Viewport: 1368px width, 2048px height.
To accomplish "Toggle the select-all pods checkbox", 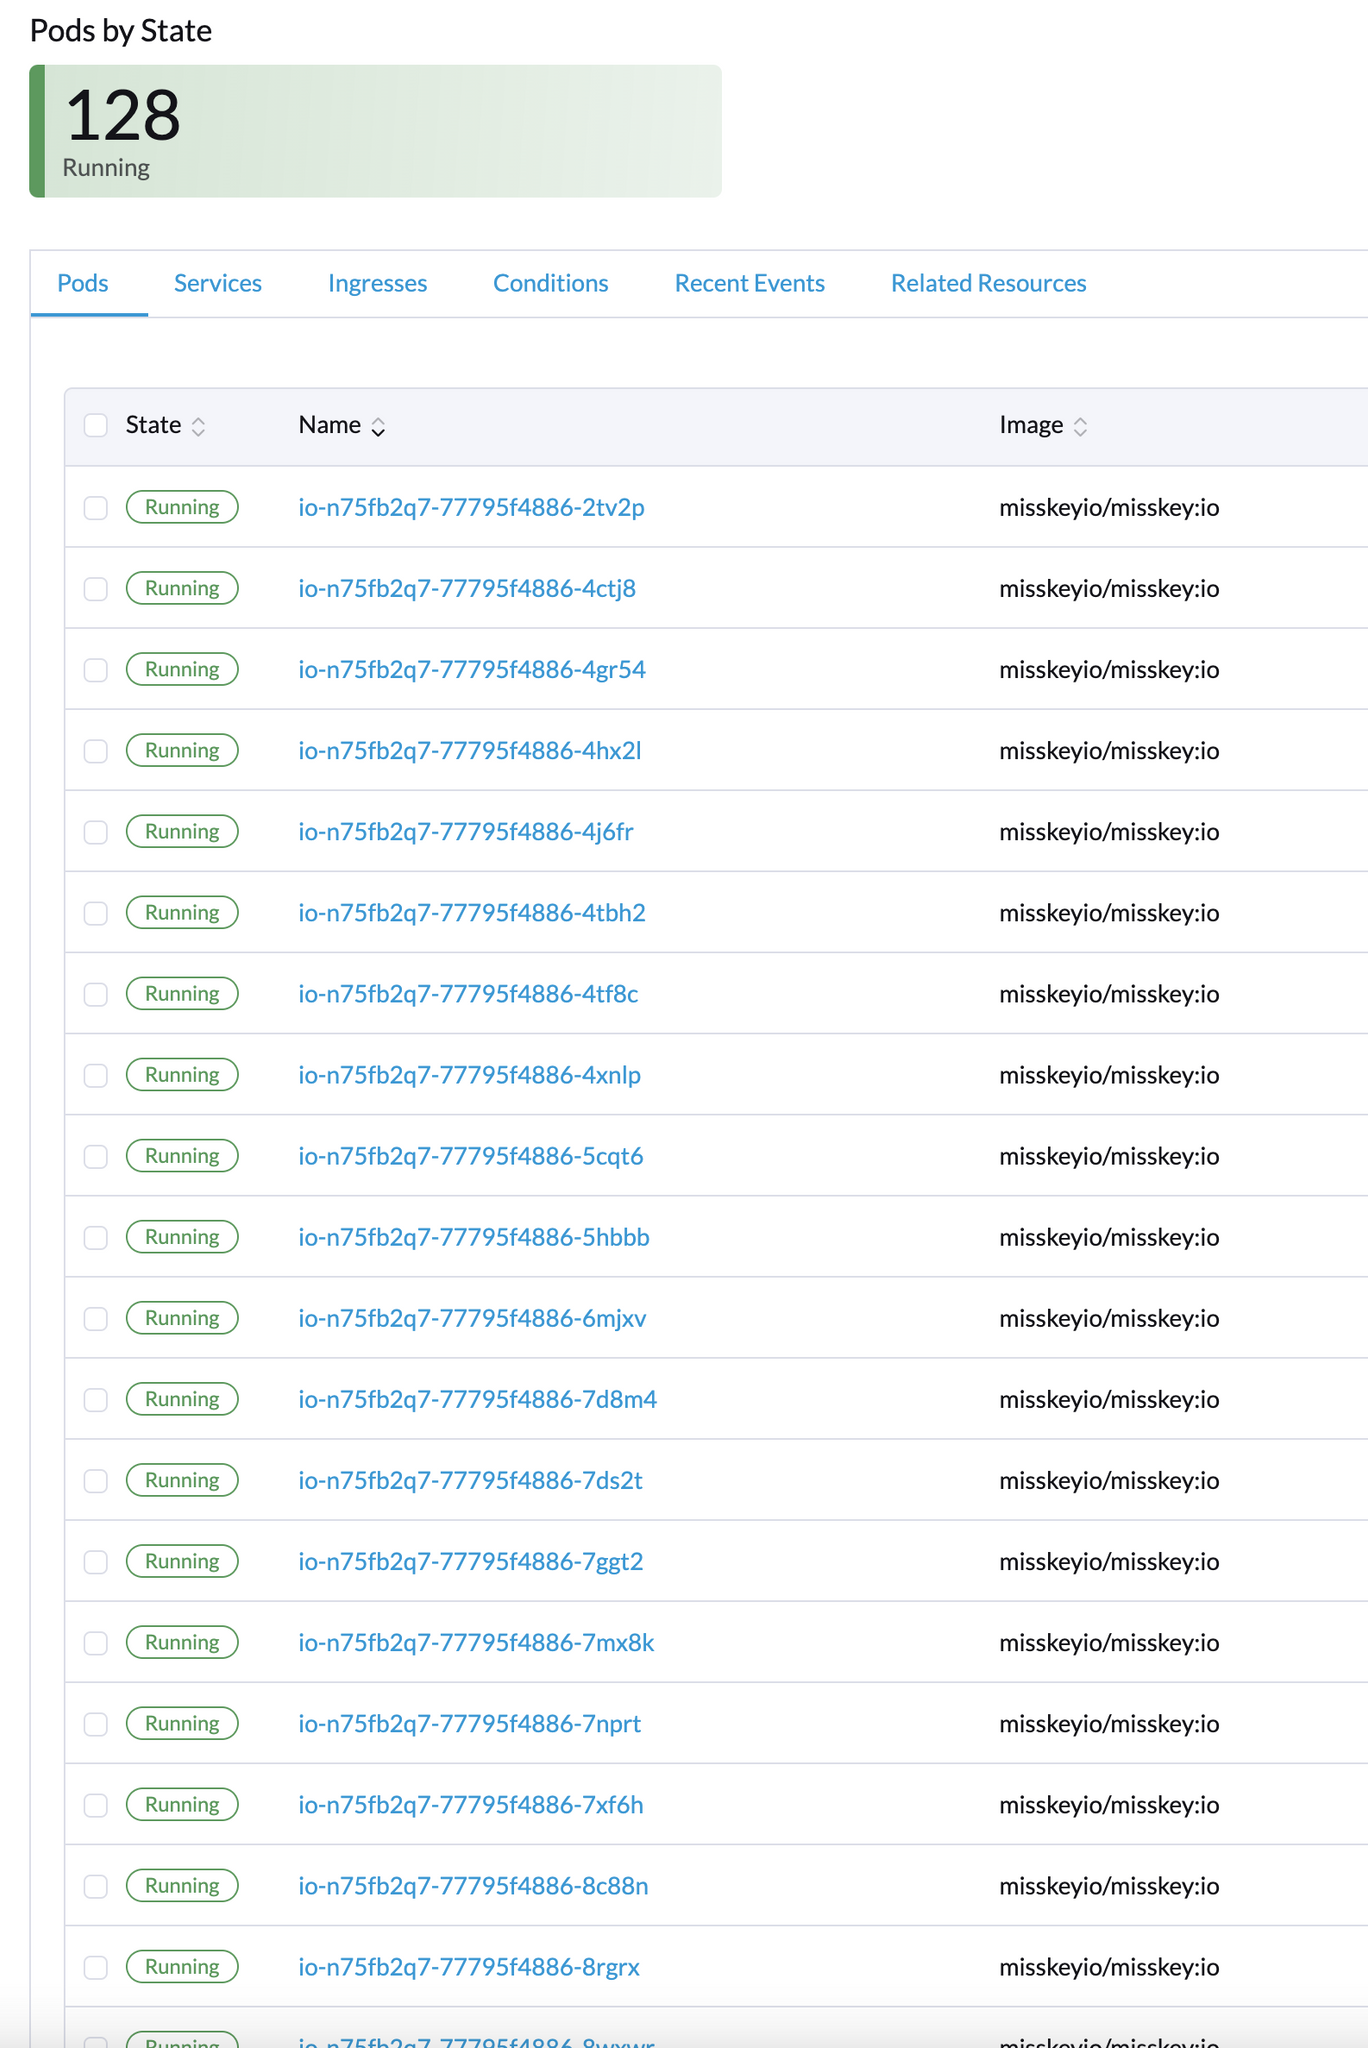I will 96,426.
